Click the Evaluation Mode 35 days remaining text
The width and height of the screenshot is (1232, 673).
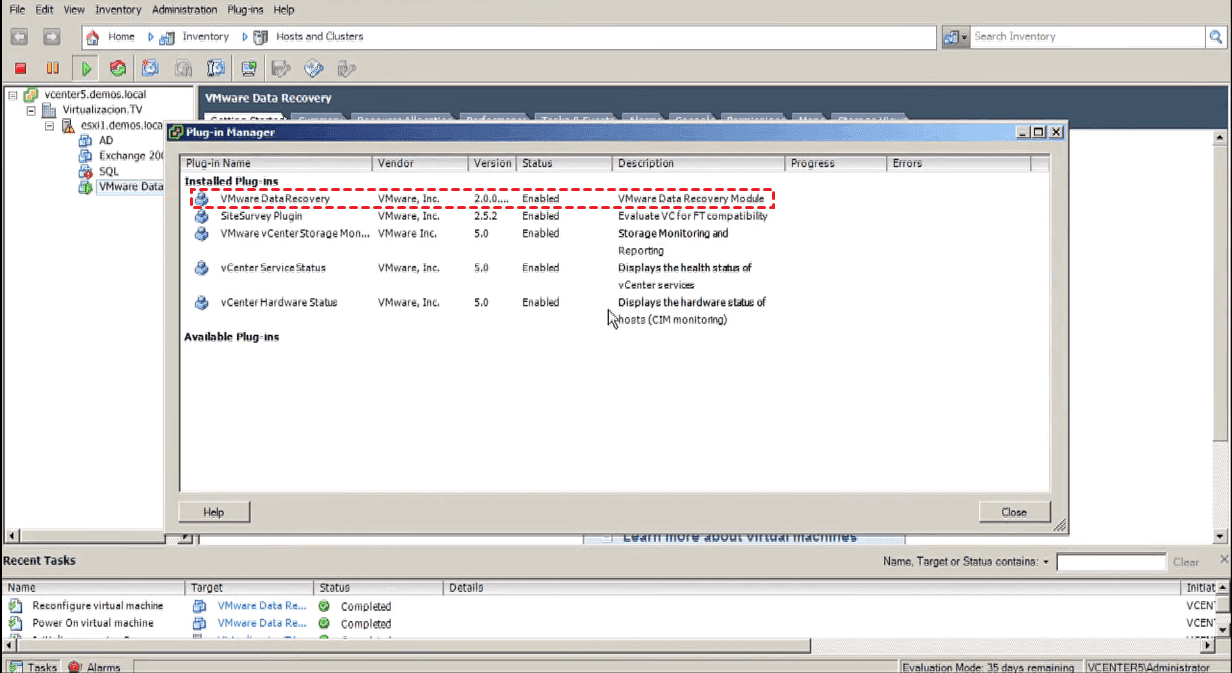click(x=988, y=667)
